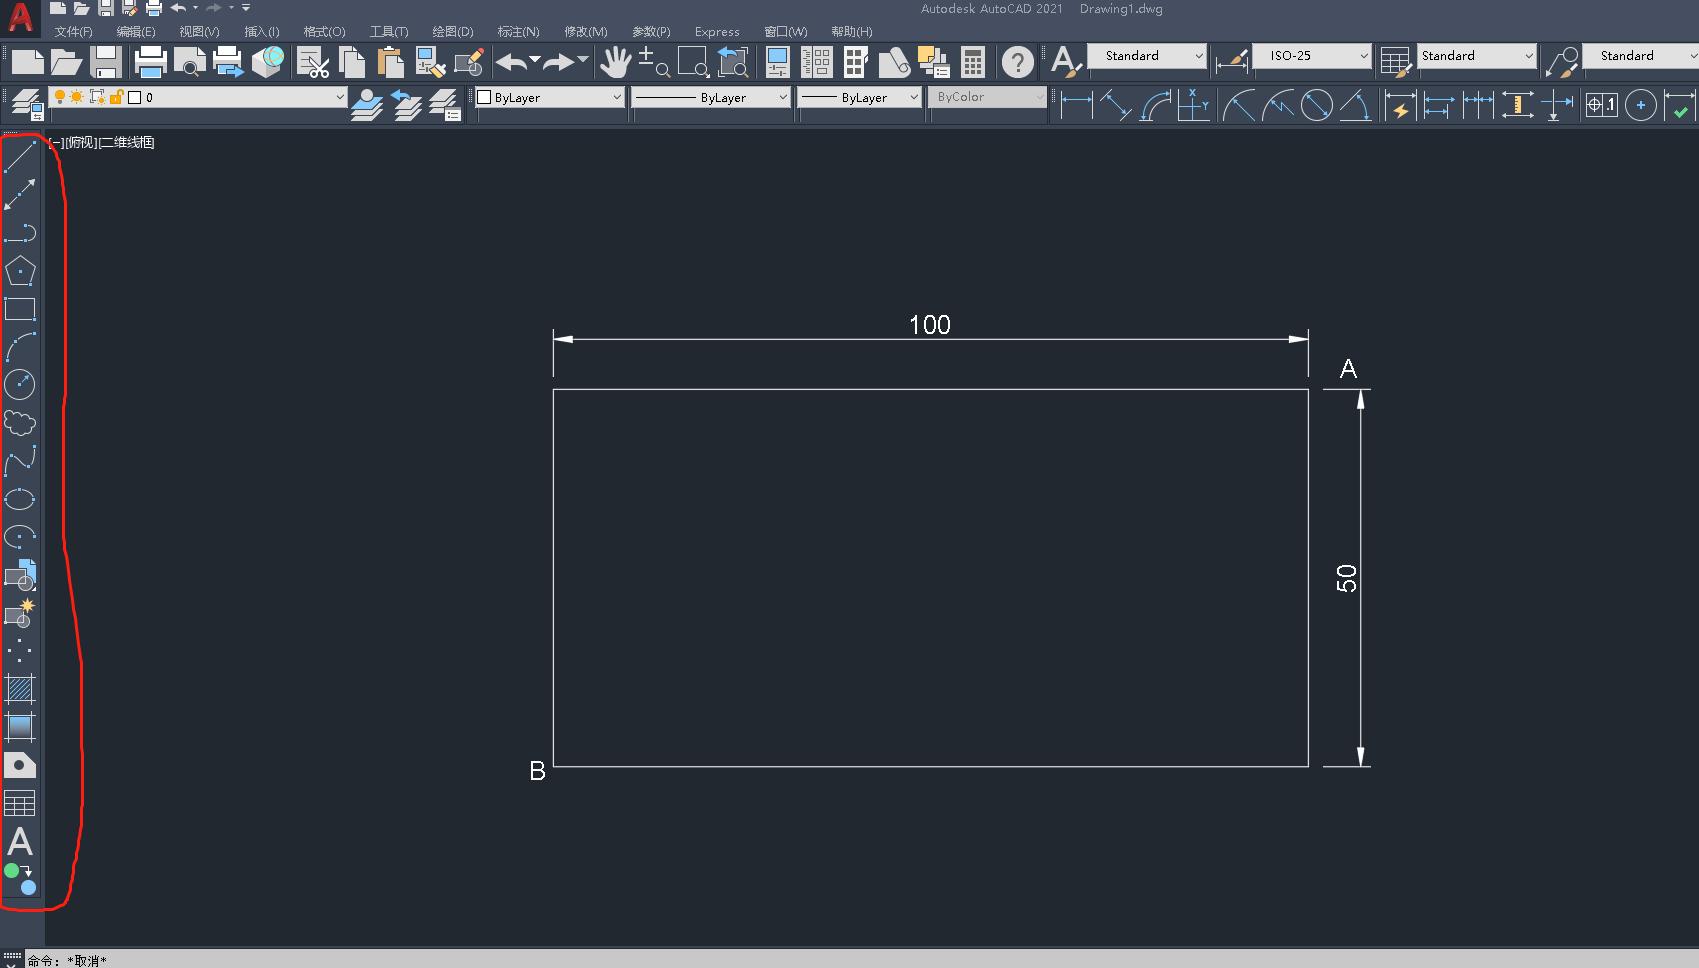
Task: Pick the Revision Cloud tool
Action: 20,423
